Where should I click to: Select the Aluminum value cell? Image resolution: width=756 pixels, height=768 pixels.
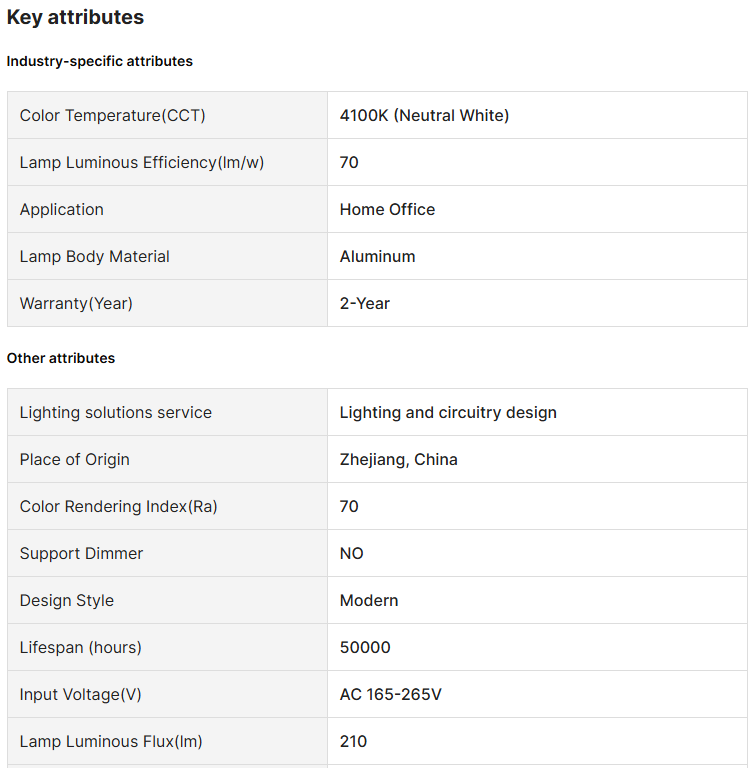[377, 257]
